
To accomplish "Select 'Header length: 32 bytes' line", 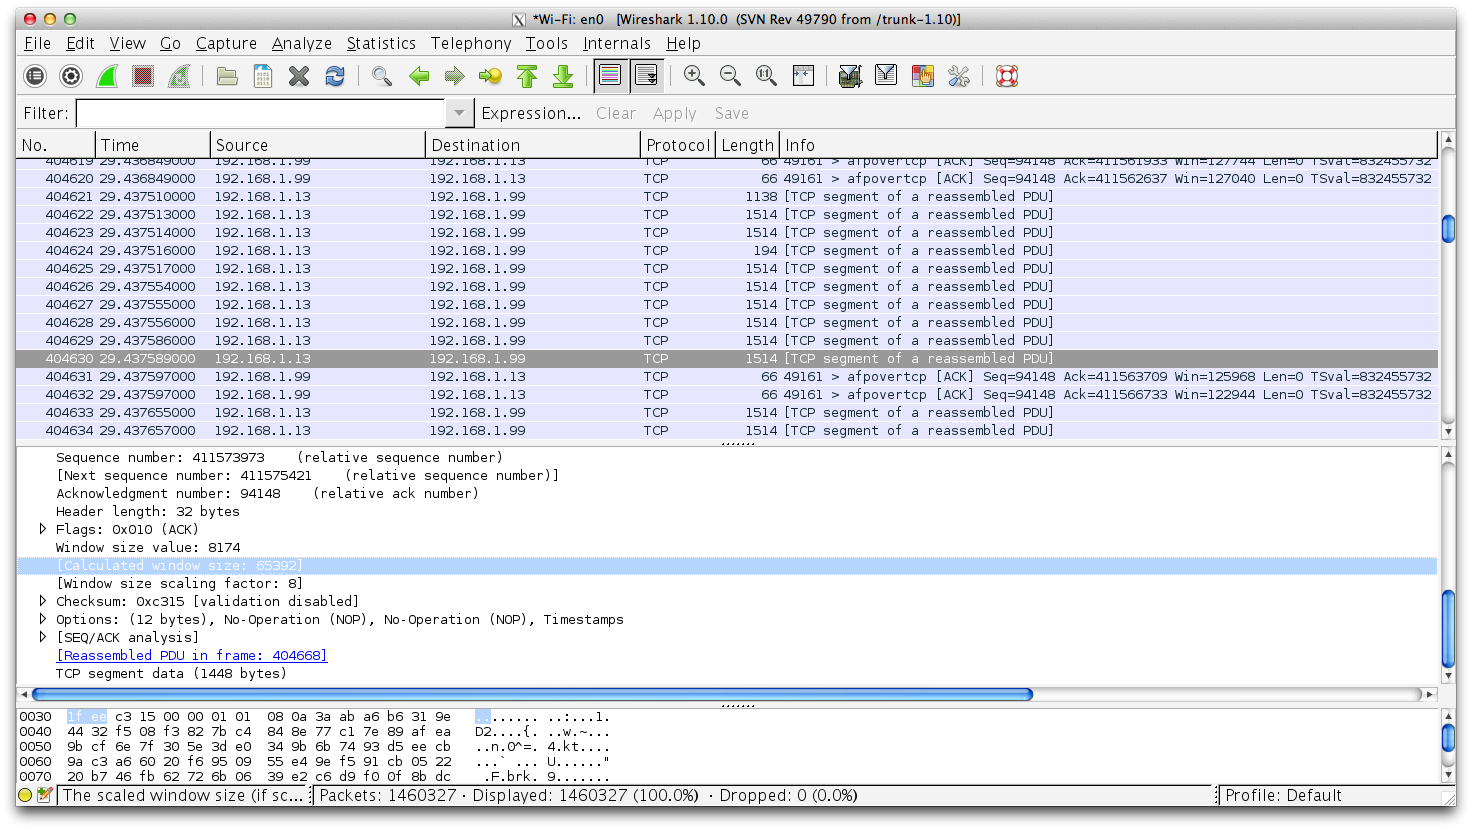I will click(148, 511).
